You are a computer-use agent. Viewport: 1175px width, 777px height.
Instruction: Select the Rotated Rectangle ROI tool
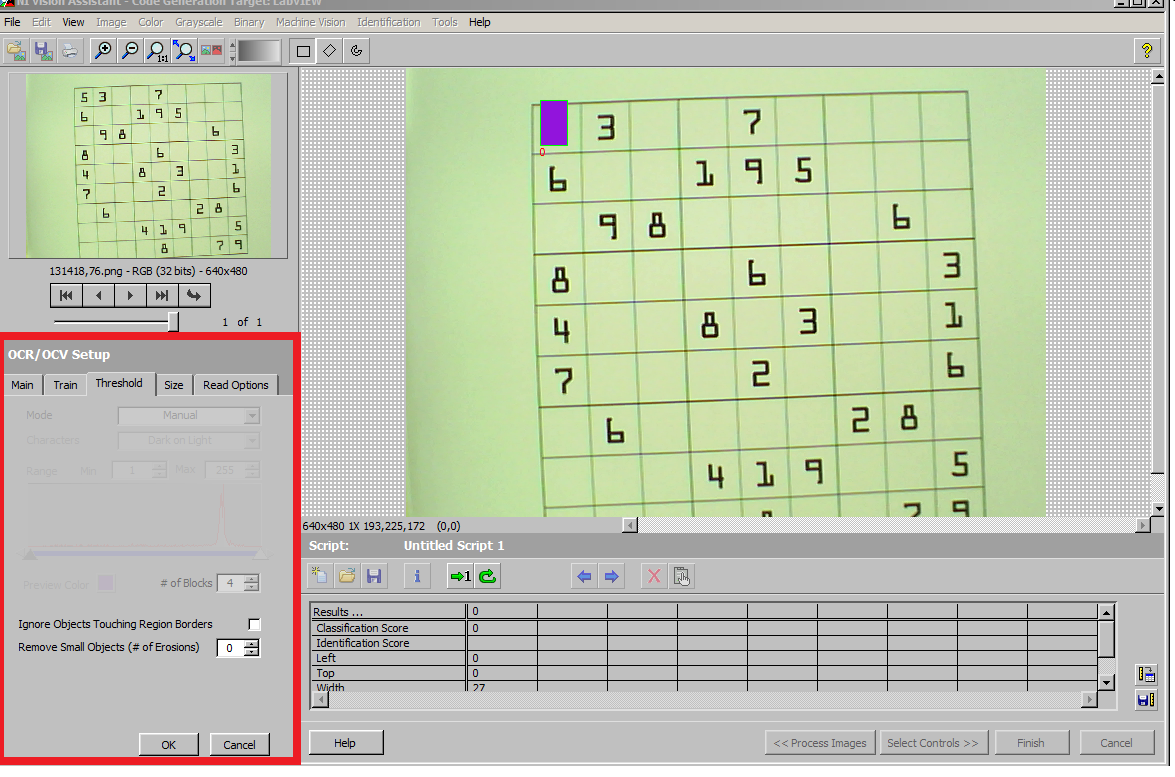coord(330,51)
